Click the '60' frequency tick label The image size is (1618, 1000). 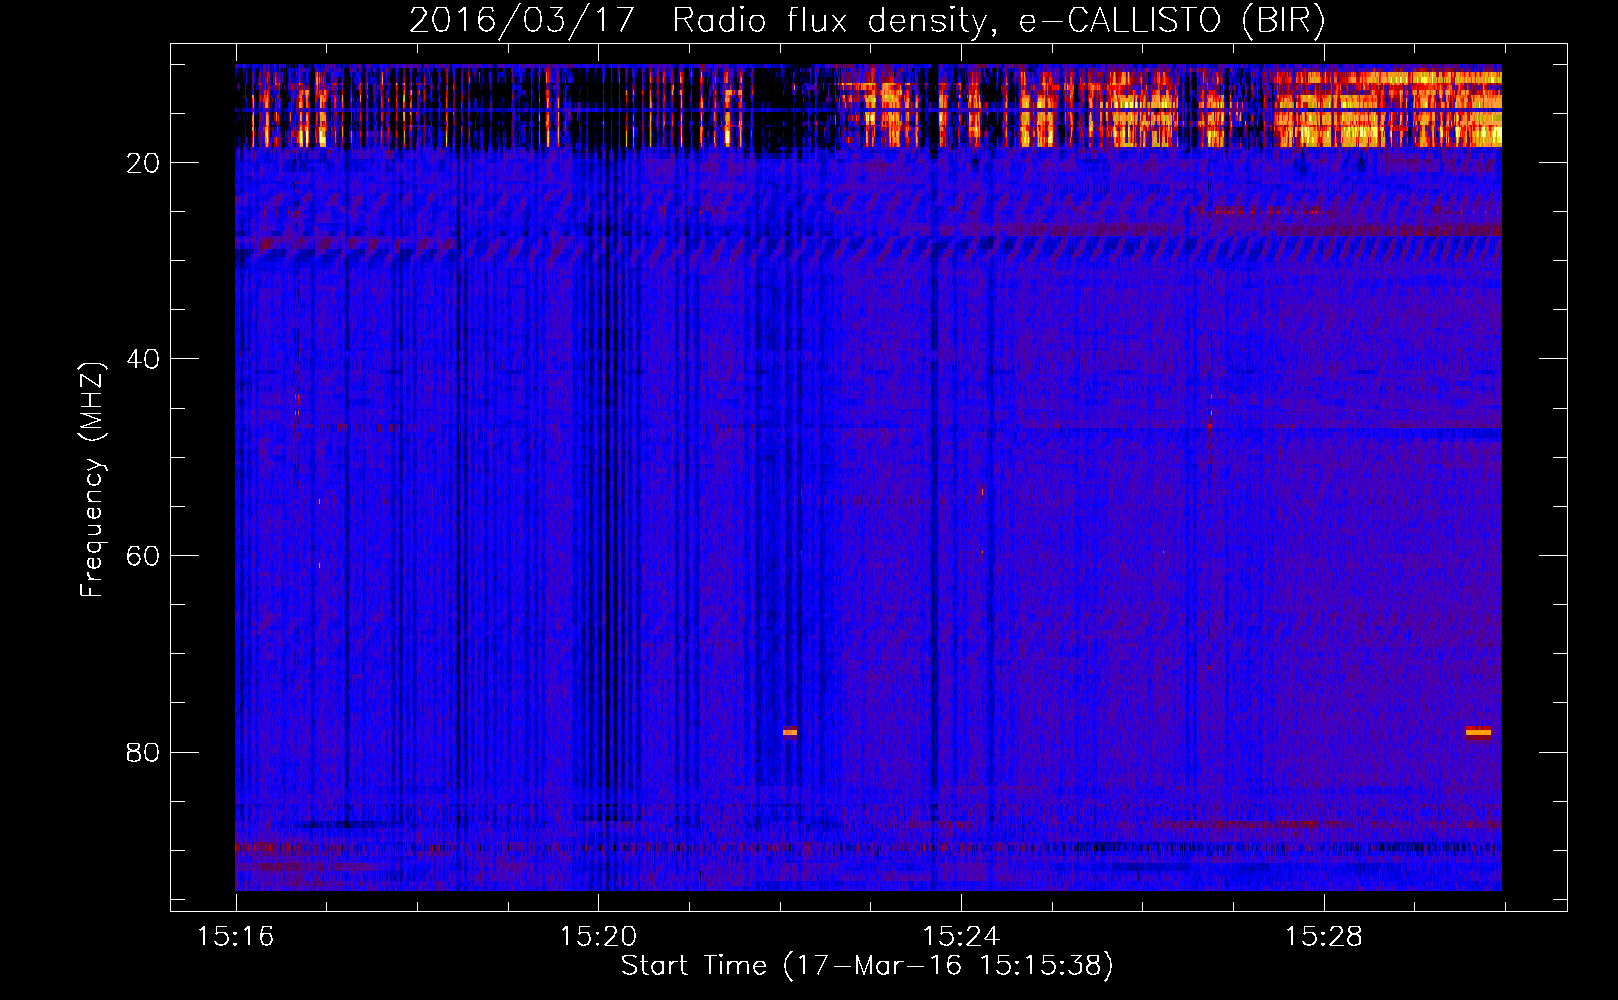click(143, 556)
